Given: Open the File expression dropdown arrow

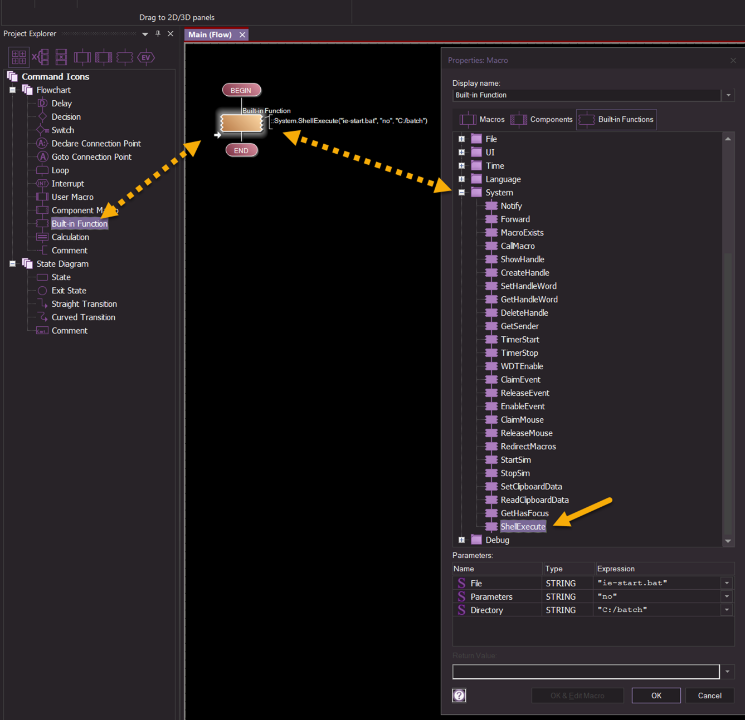Looking at the screenshot, I should pos(729,583).
